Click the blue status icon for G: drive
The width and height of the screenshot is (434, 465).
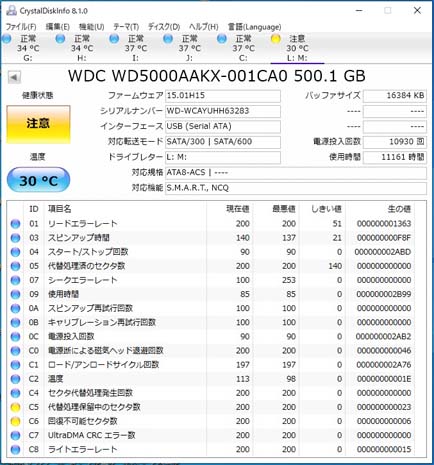click(7, 39)
